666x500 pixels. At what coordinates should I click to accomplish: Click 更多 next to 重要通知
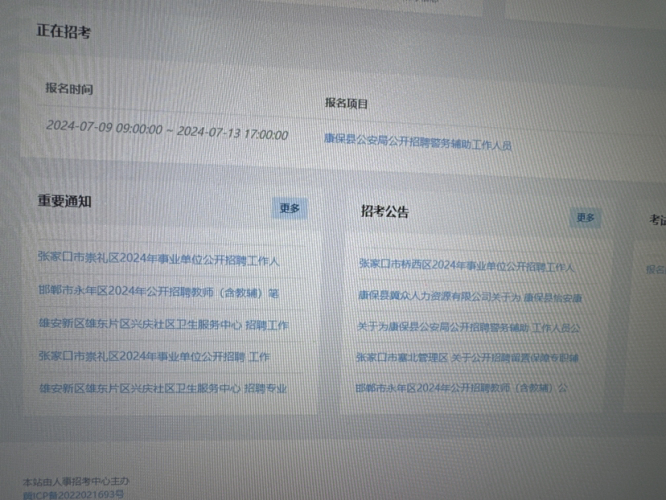290,208
